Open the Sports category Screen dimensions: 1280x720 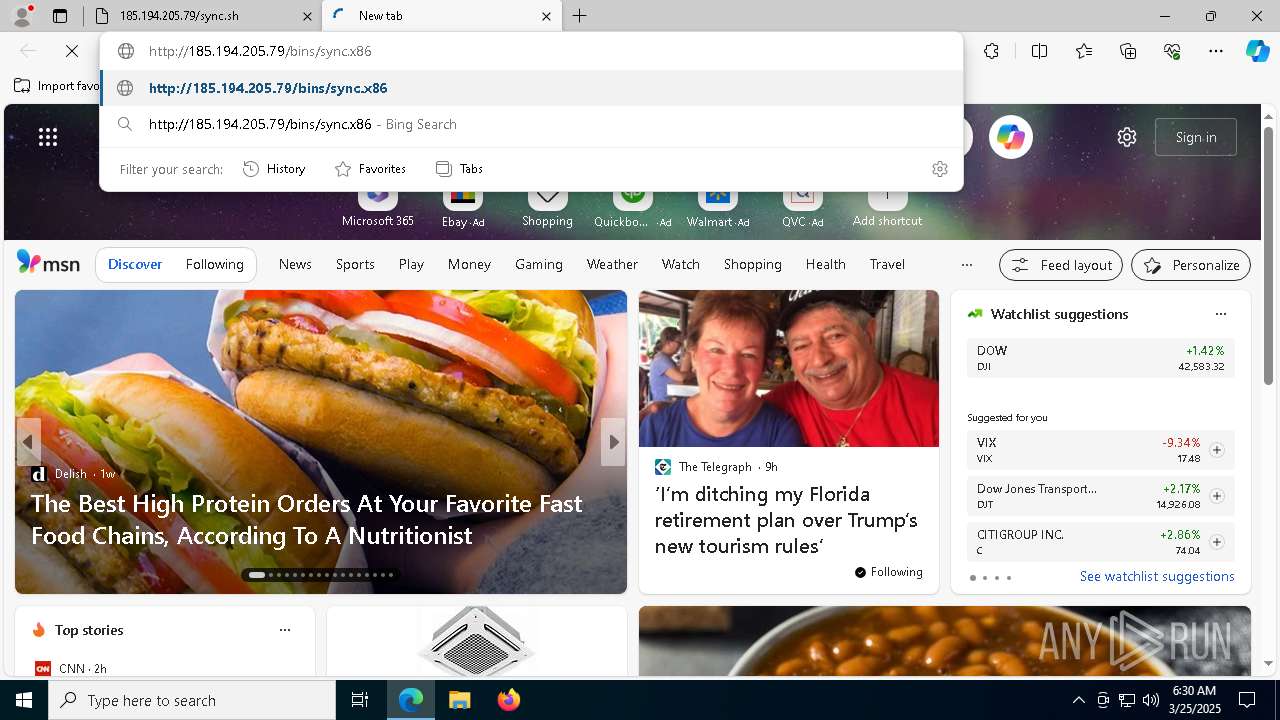tap(355, 265)
